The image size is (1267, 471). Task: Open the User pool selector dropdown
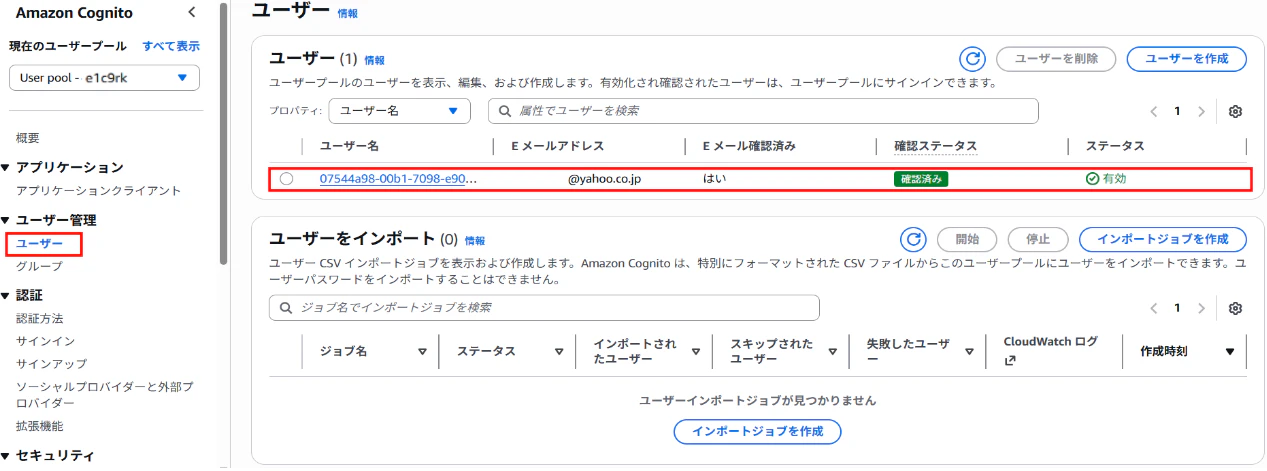coord(104,77)
